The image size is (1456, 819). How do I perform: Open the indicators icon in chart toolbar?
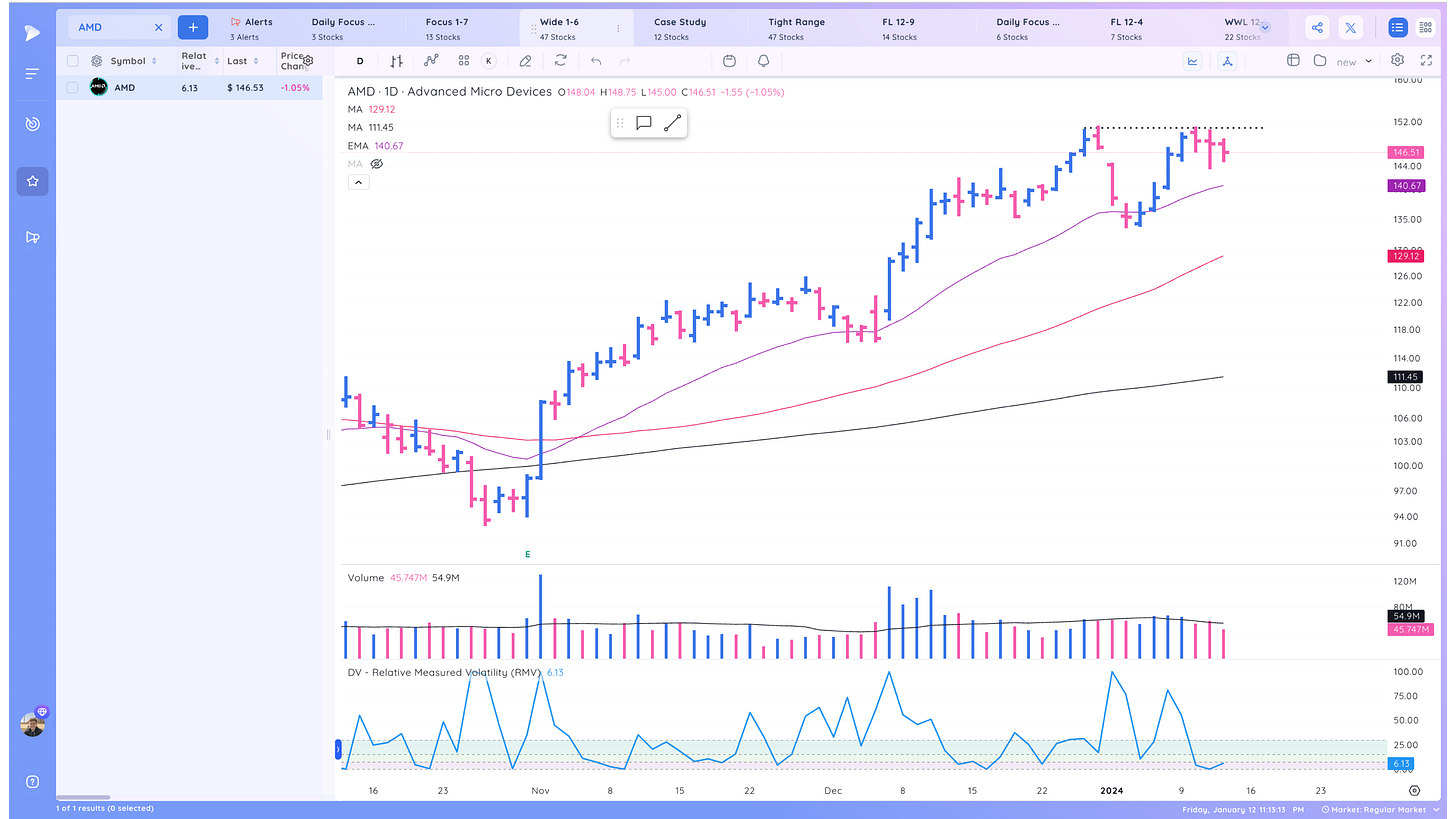[x=431, y=61]
